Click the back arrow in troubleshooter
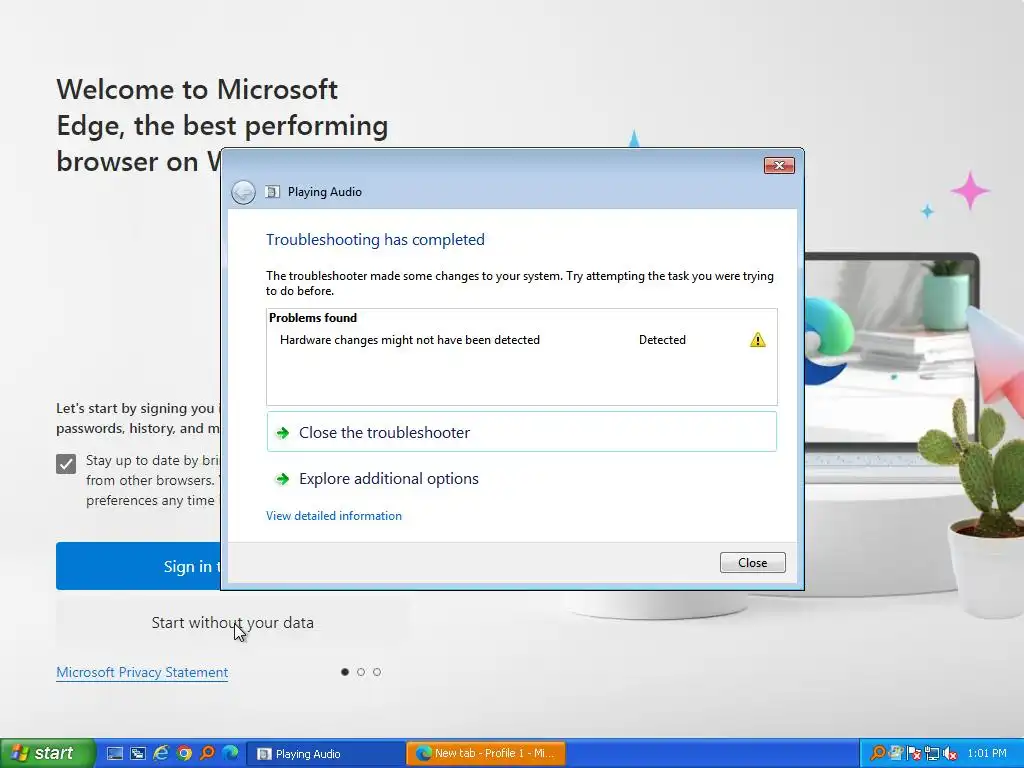The height and width of the screenshot is (768, 1024). [243, 192]
